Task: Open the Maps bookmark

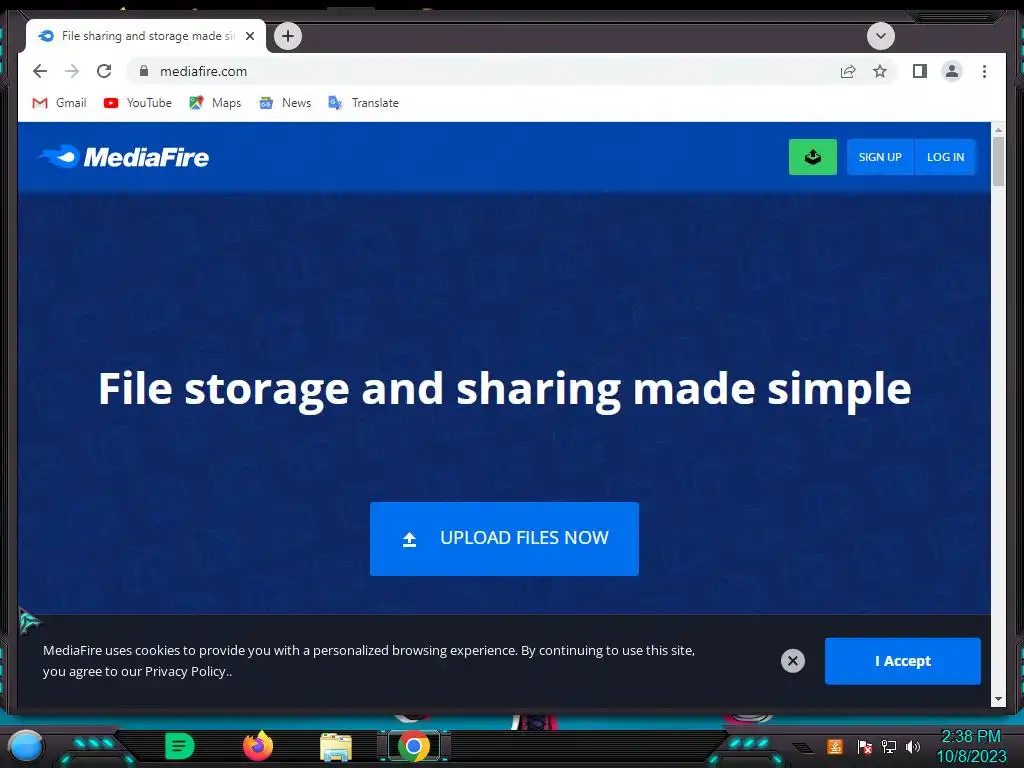Action: (215, 103)
